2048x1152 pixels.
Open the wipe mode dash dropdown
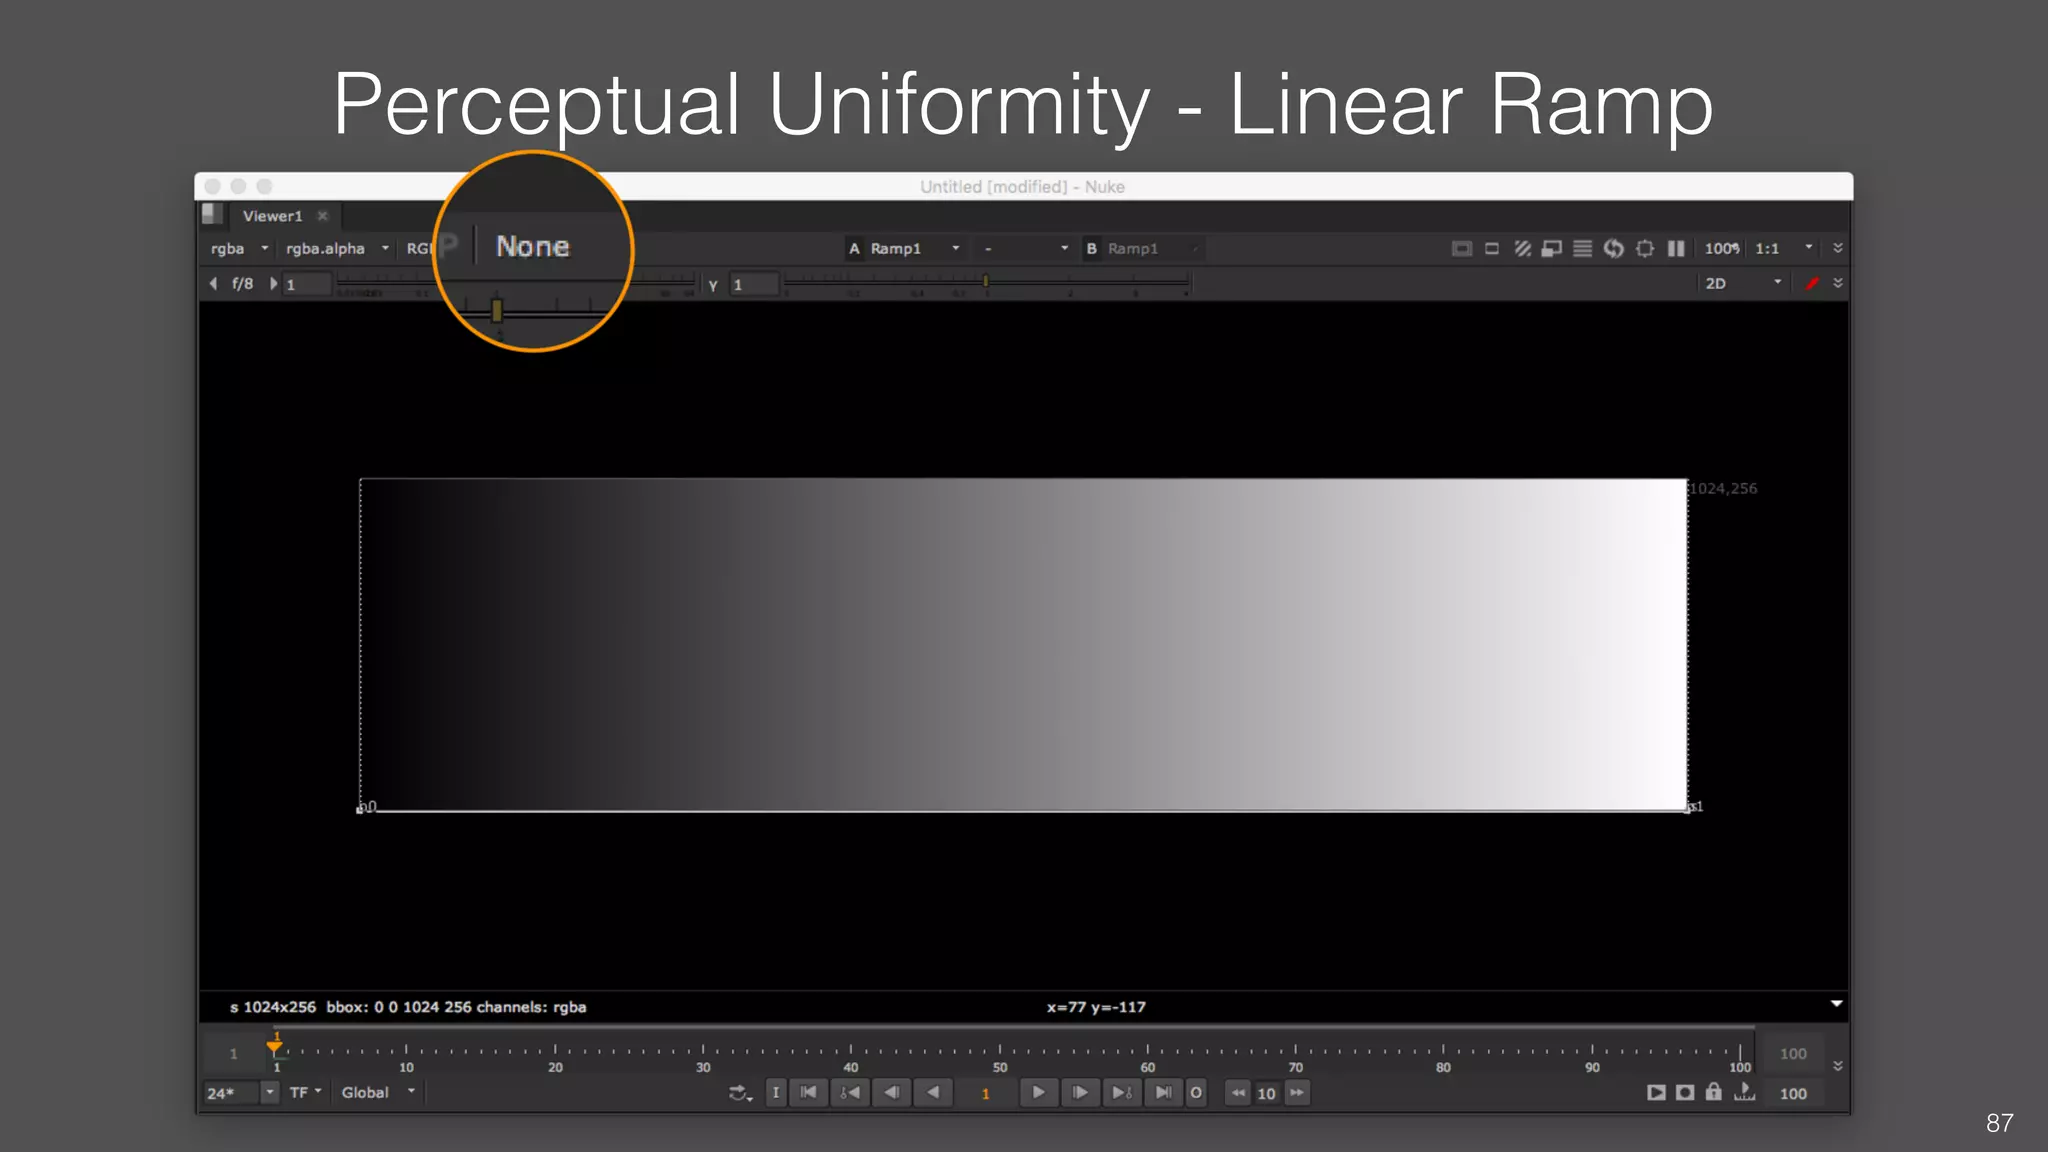click(1025, 249)
